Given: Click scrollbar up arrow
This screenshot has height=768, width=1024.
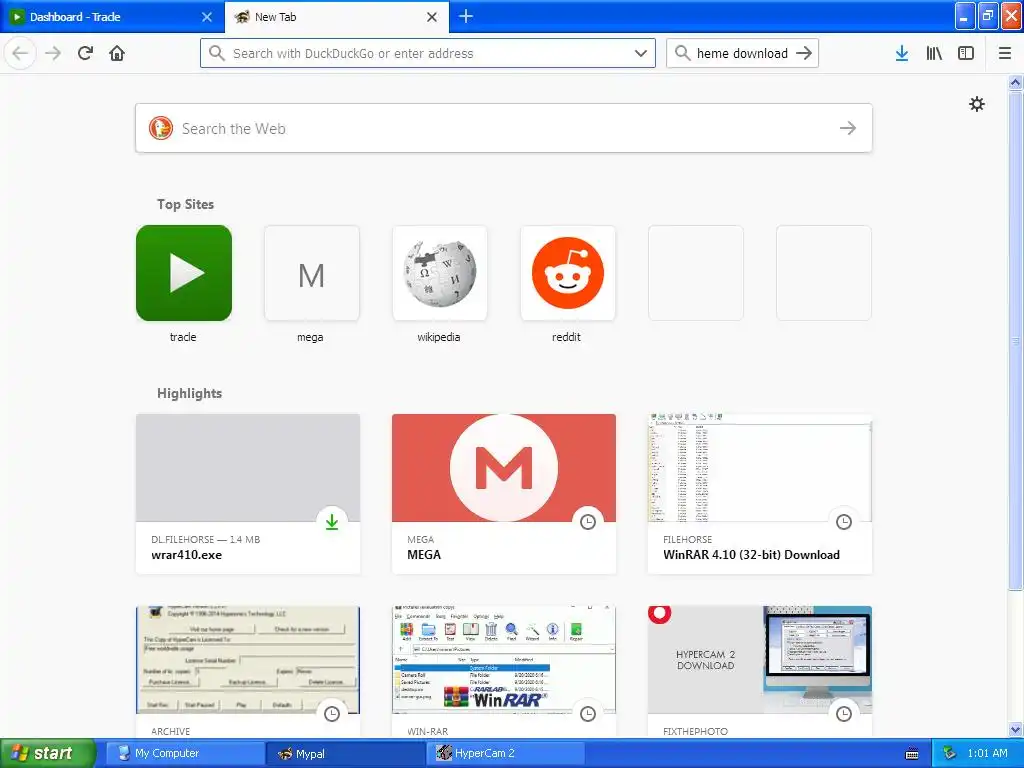Looking at the screenshot, I should 1016,82.
